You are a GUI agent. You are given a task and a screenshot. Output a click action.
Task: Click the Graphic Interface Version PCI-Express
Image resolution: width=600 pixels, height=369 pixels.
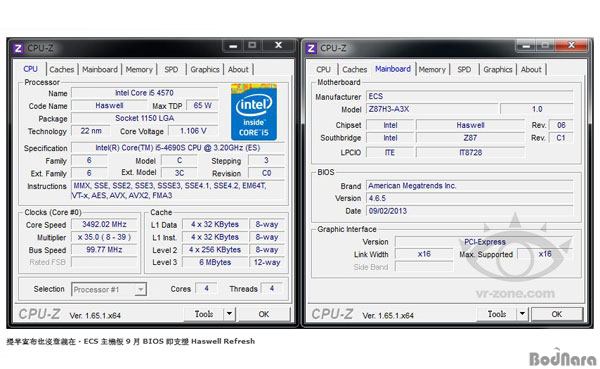pyautogui.click(x=484, y=242)
